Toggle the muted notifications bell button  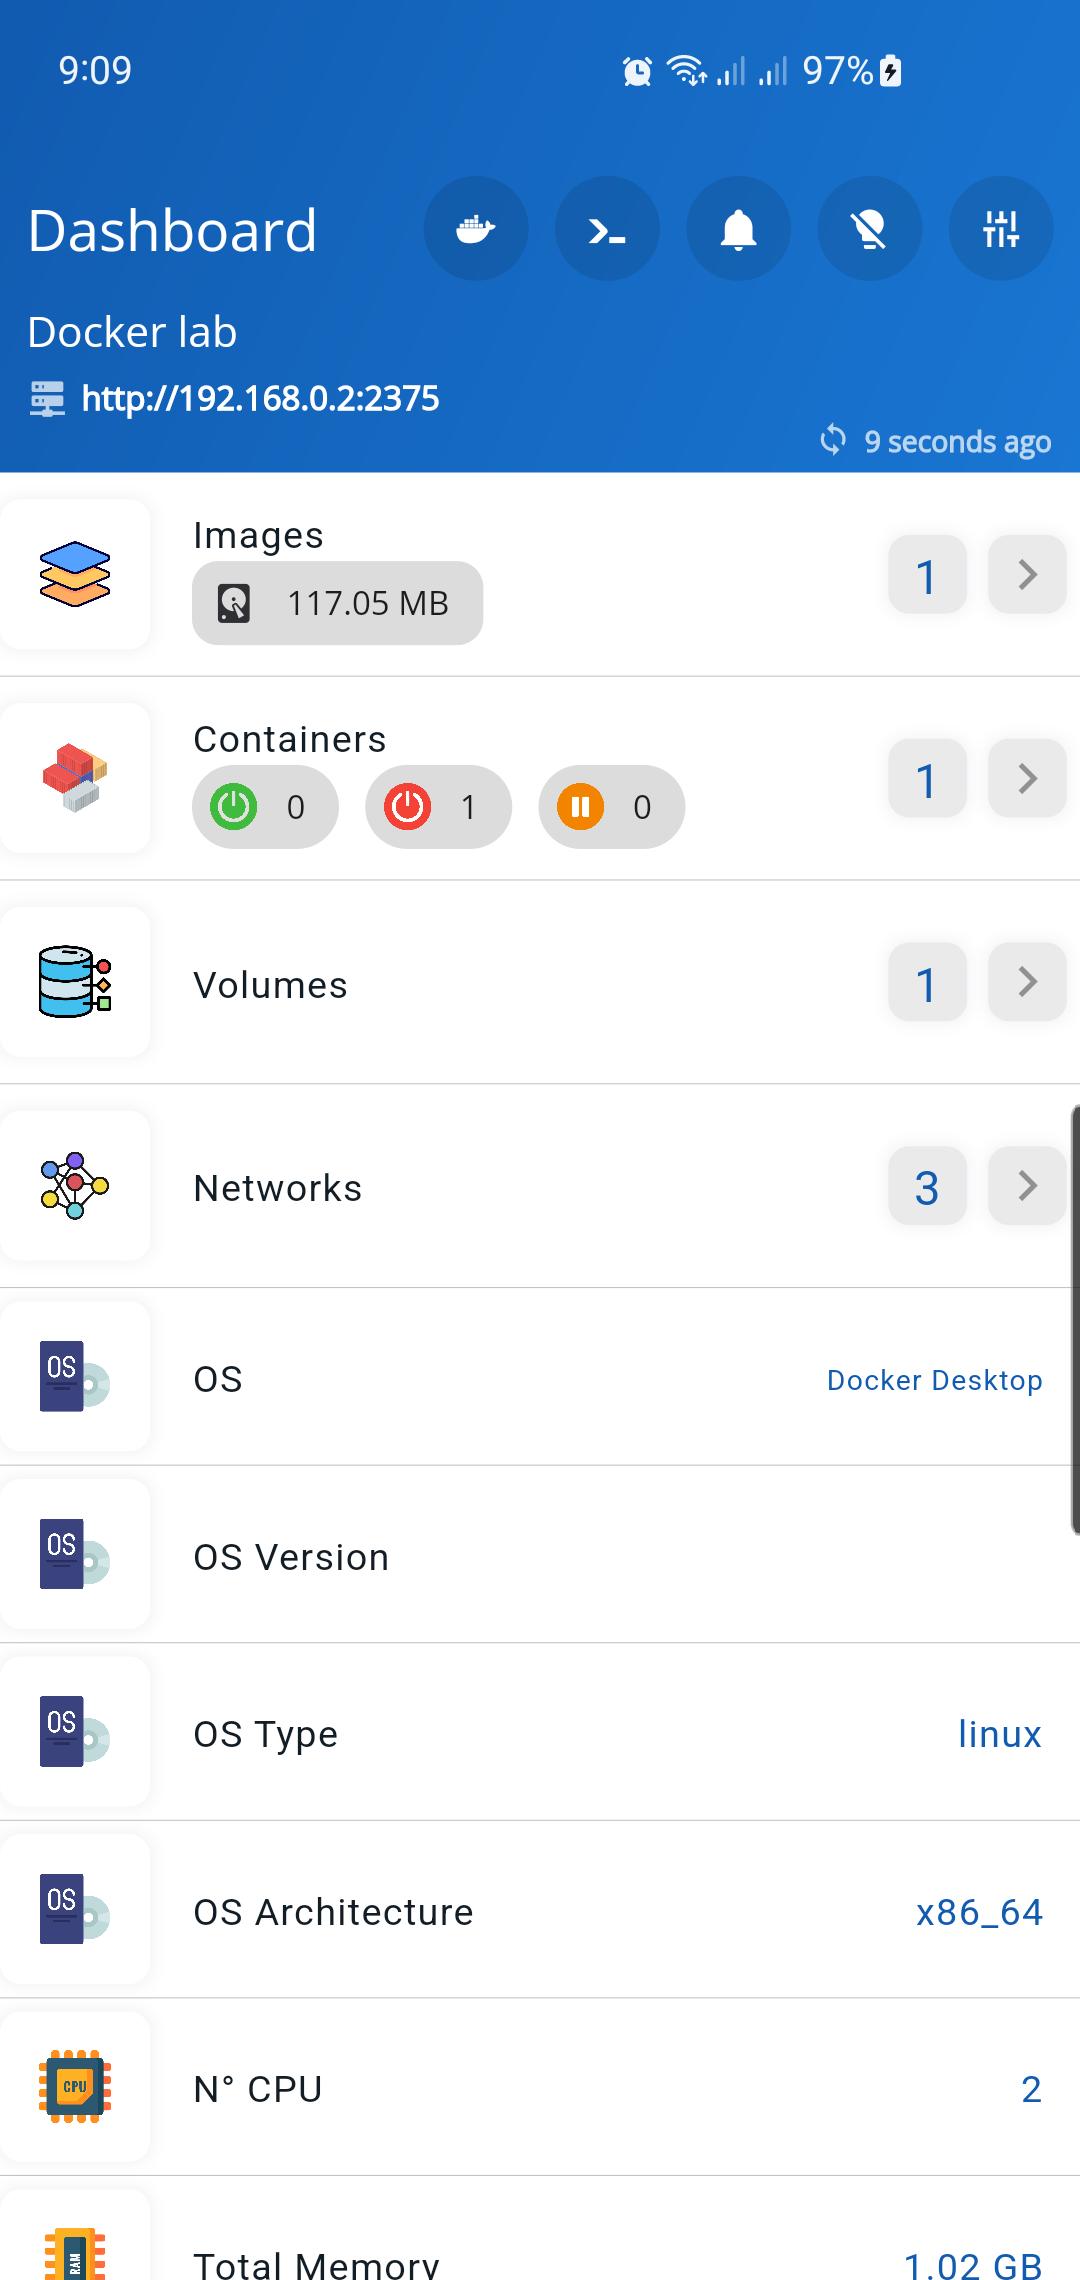tap(869, 230)
